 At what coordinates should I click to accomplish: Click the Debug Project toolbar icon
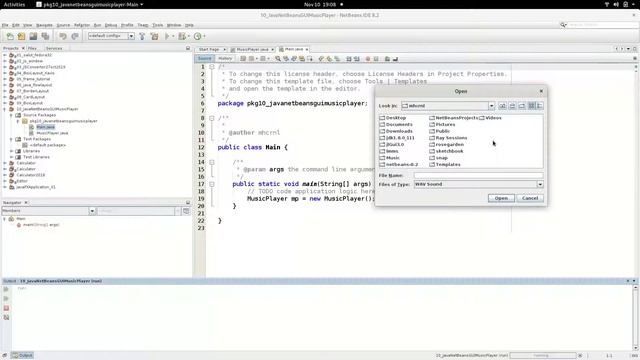[182, 36]
